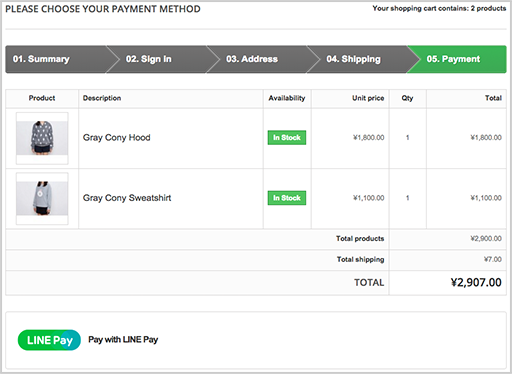
Task: Click the Gray Cony Sweatshirt product name
Action: 127,198
